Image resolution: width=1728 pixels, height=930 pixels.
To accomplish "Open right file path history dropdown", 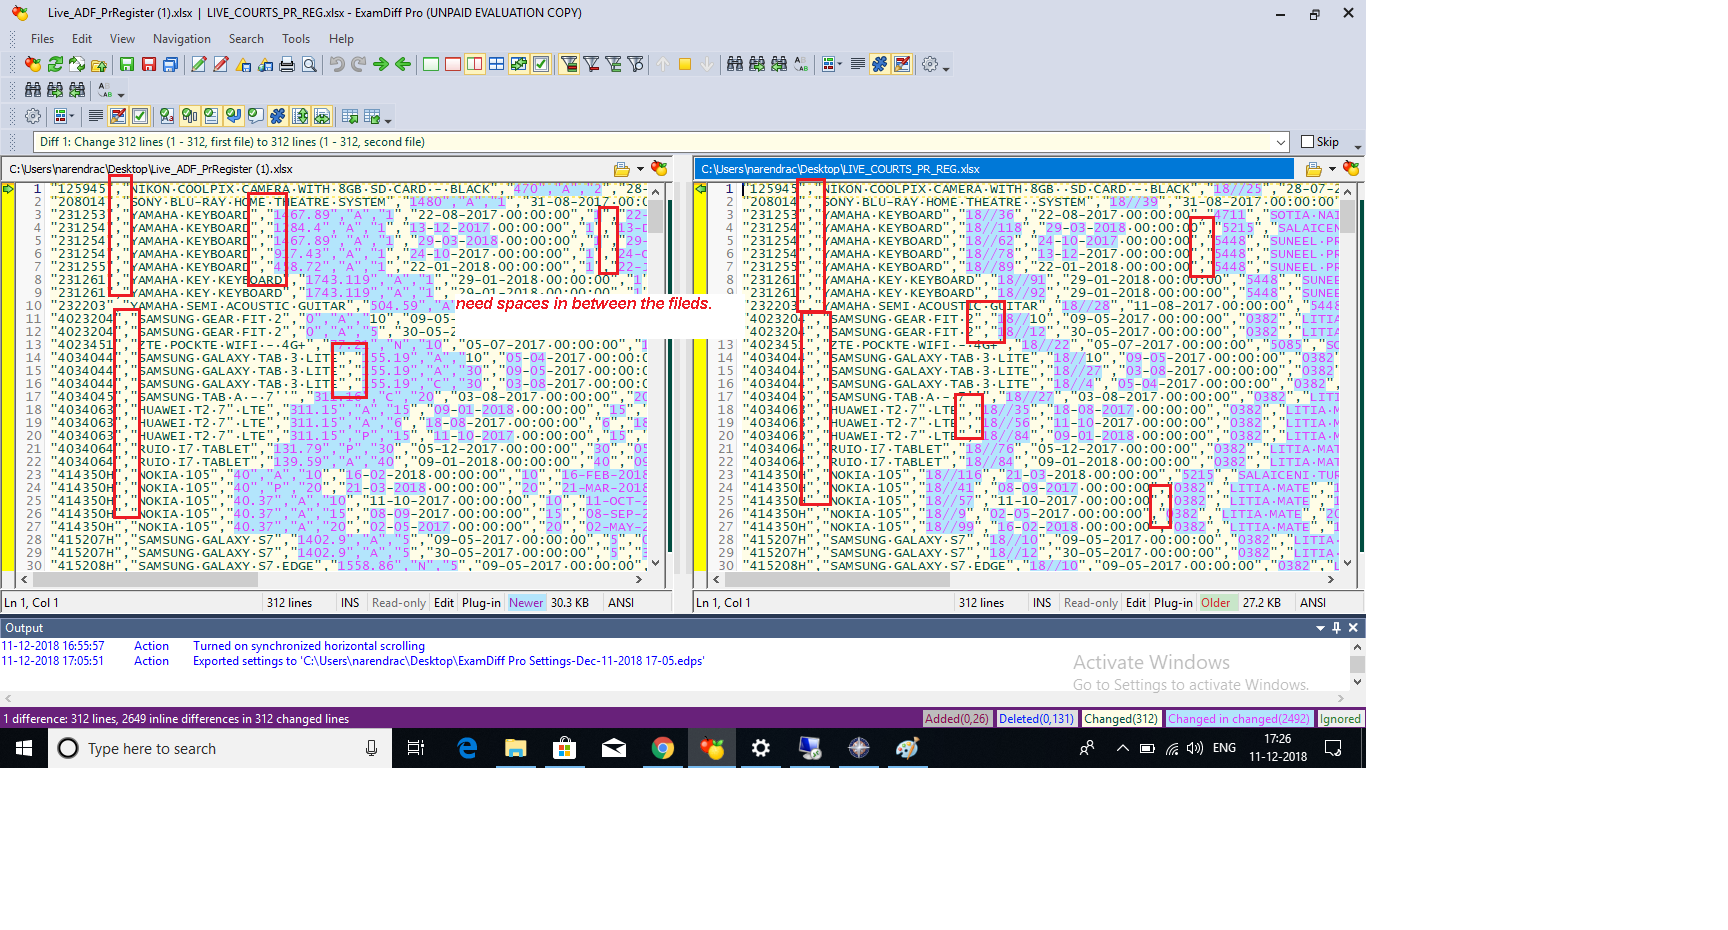I will tap(1332, 169).
